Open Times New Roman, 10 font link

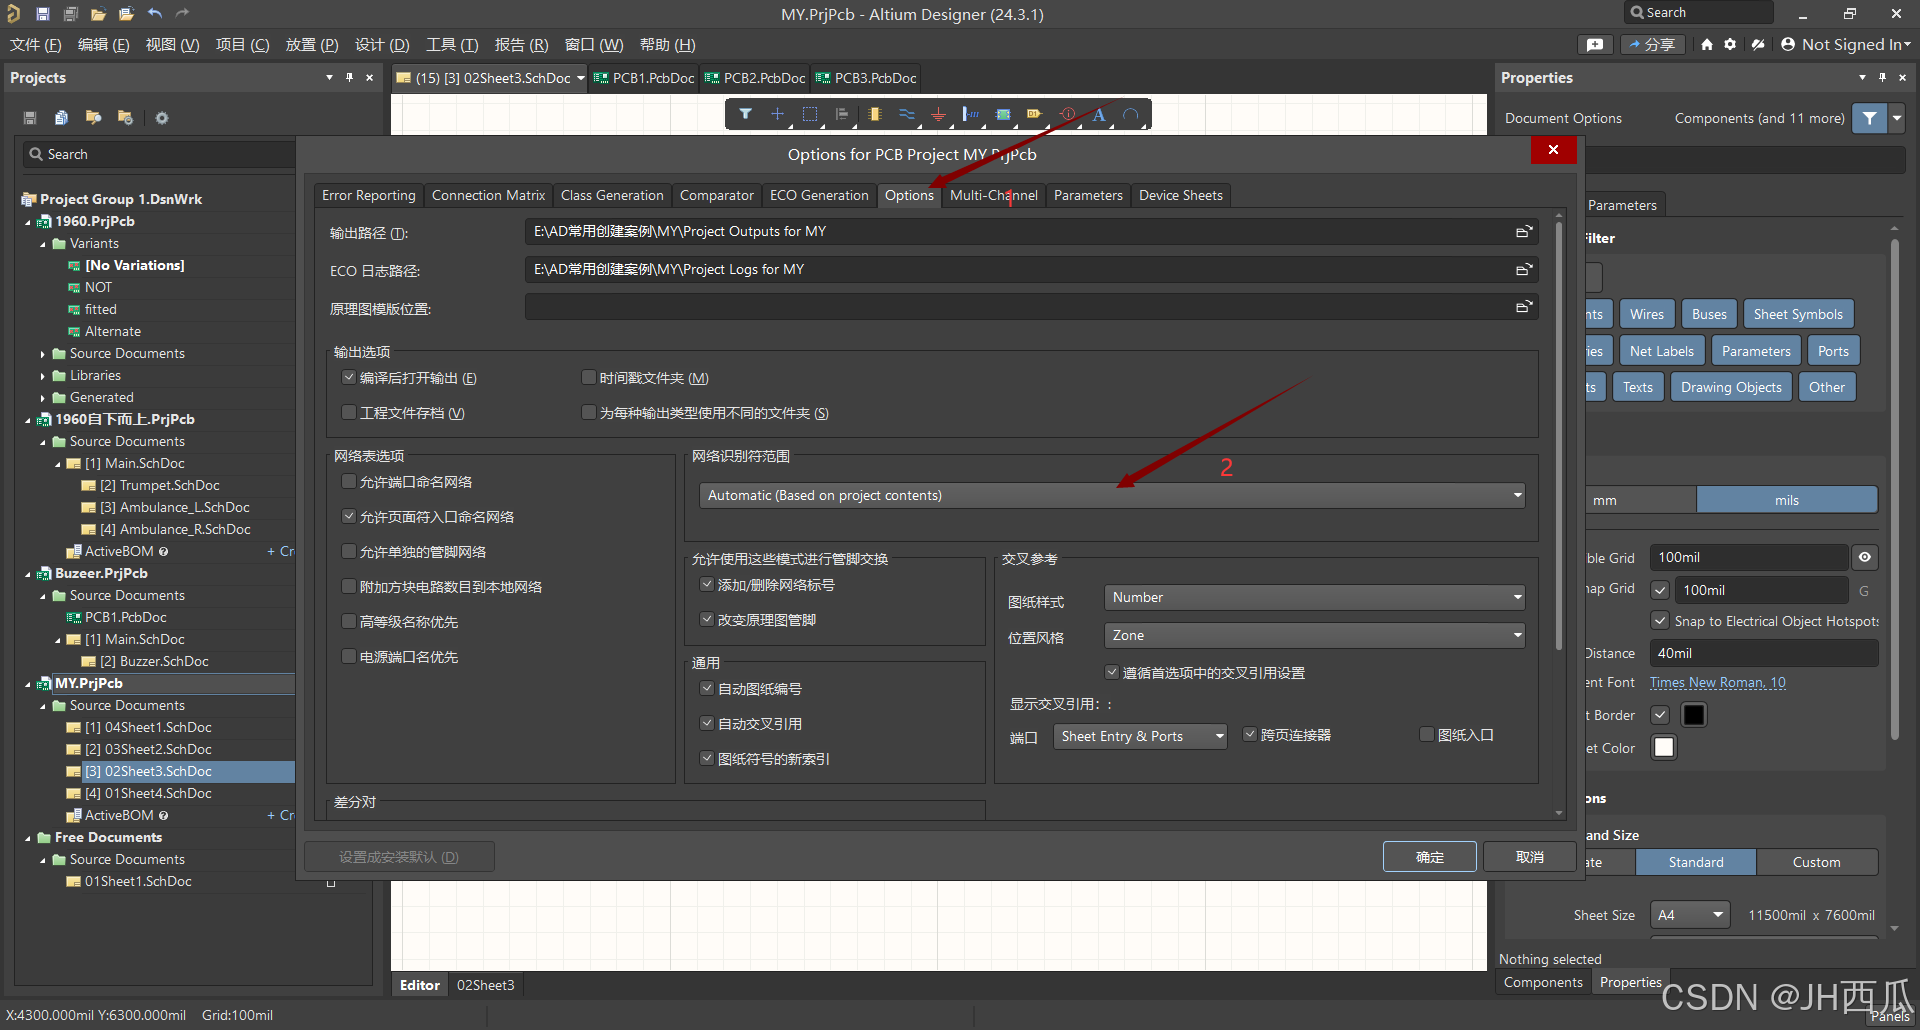click(1717, 683)
